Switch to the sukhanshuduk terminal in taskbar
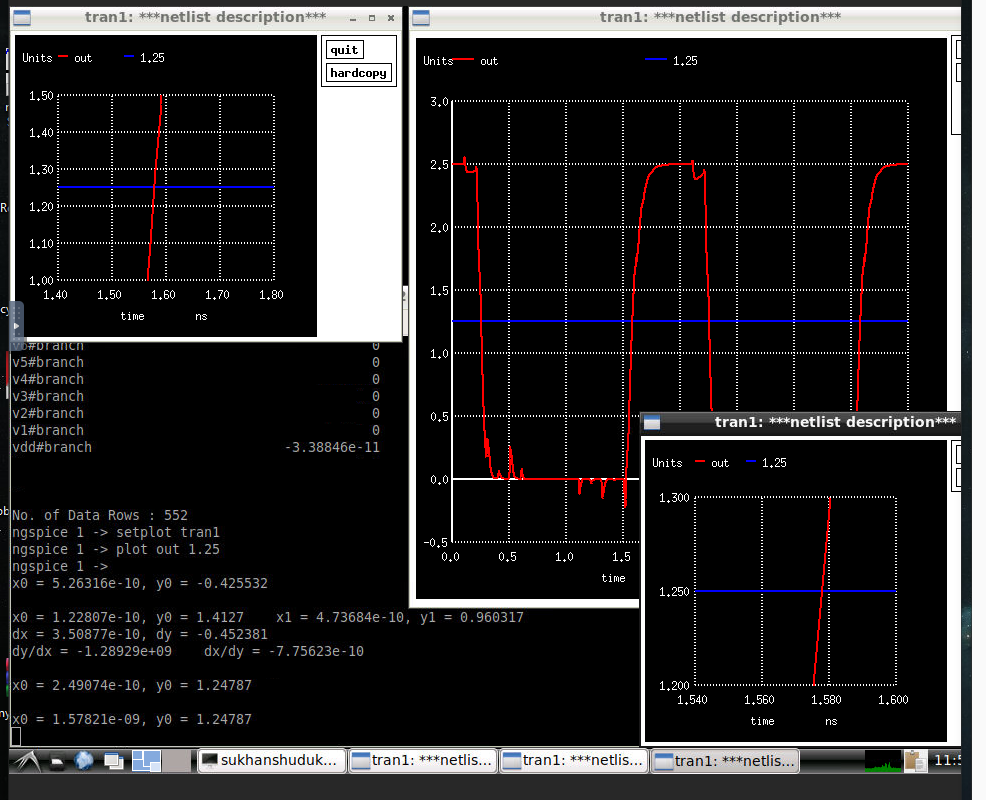Image resolution: width=986 pixels, height=800 pixels. 270,760
